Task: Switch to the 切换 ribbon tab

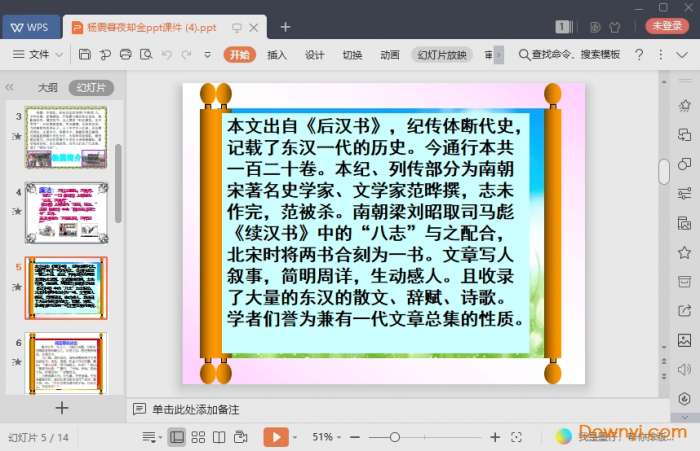Action: click(352, 54)
